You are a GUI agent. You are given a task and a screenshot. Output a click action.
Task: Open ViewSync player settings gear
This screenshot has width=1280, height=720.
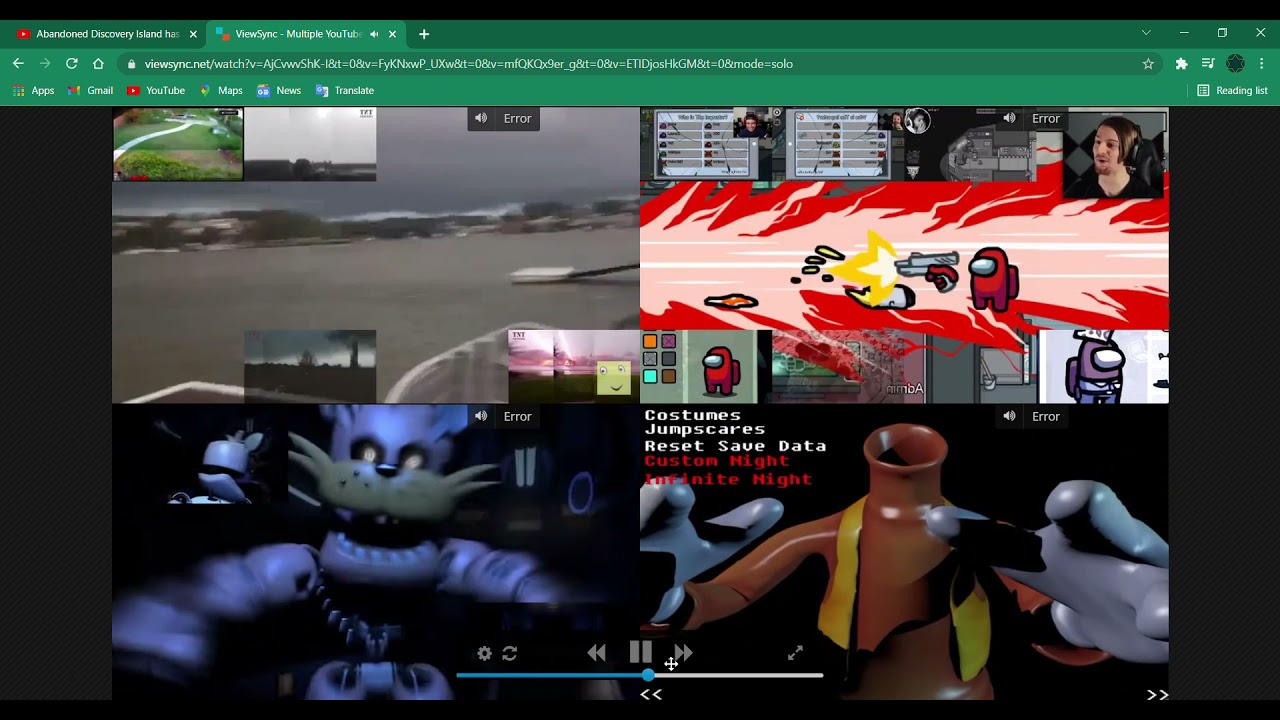[x=485, y=653]
